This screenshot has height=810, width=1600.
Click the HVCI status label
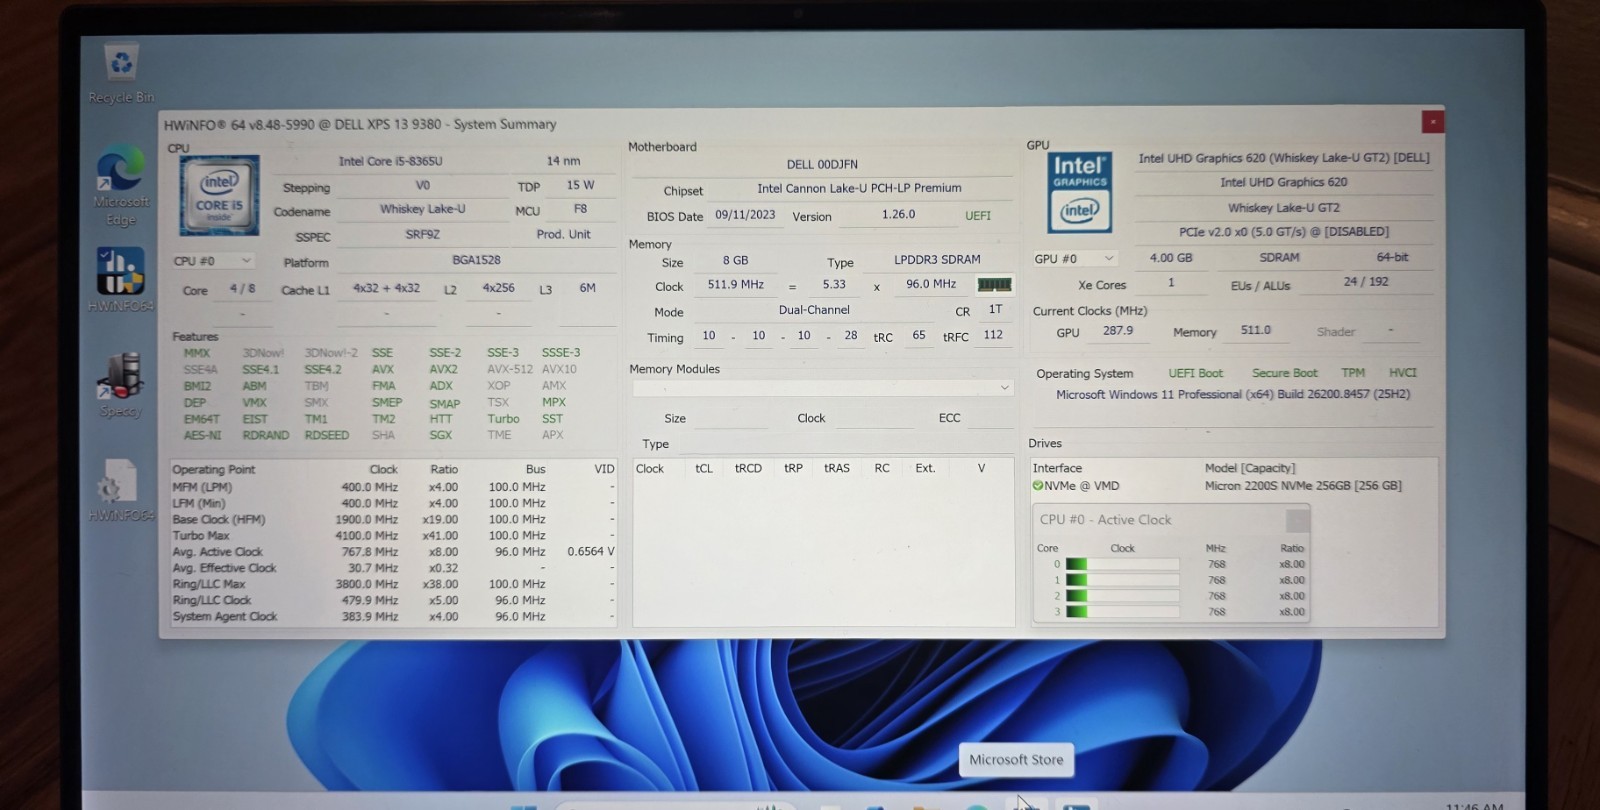tap(1402, 373)
